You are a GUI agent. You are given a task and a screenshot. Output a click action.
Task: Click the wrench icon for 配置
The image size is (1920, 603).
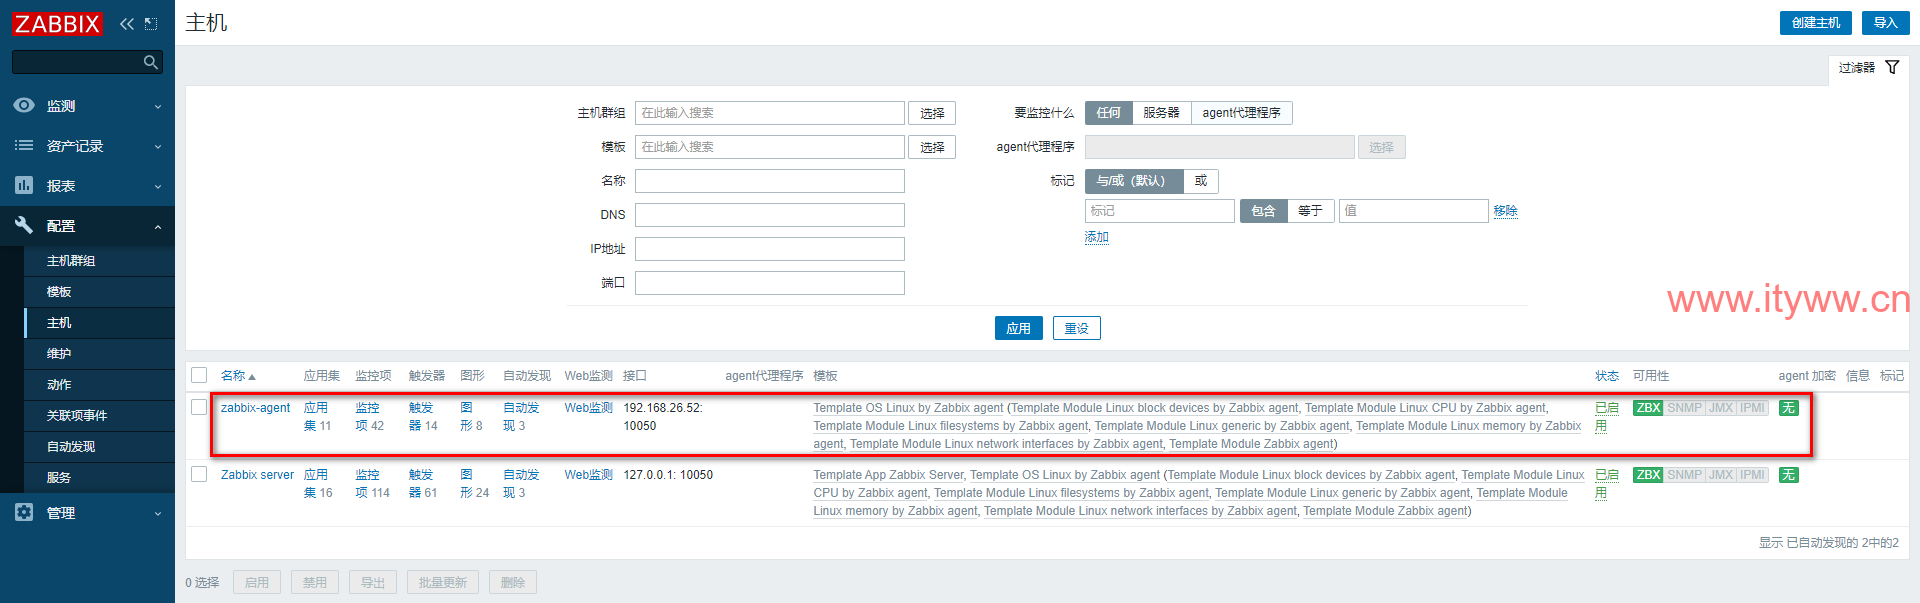click(24, 225)
